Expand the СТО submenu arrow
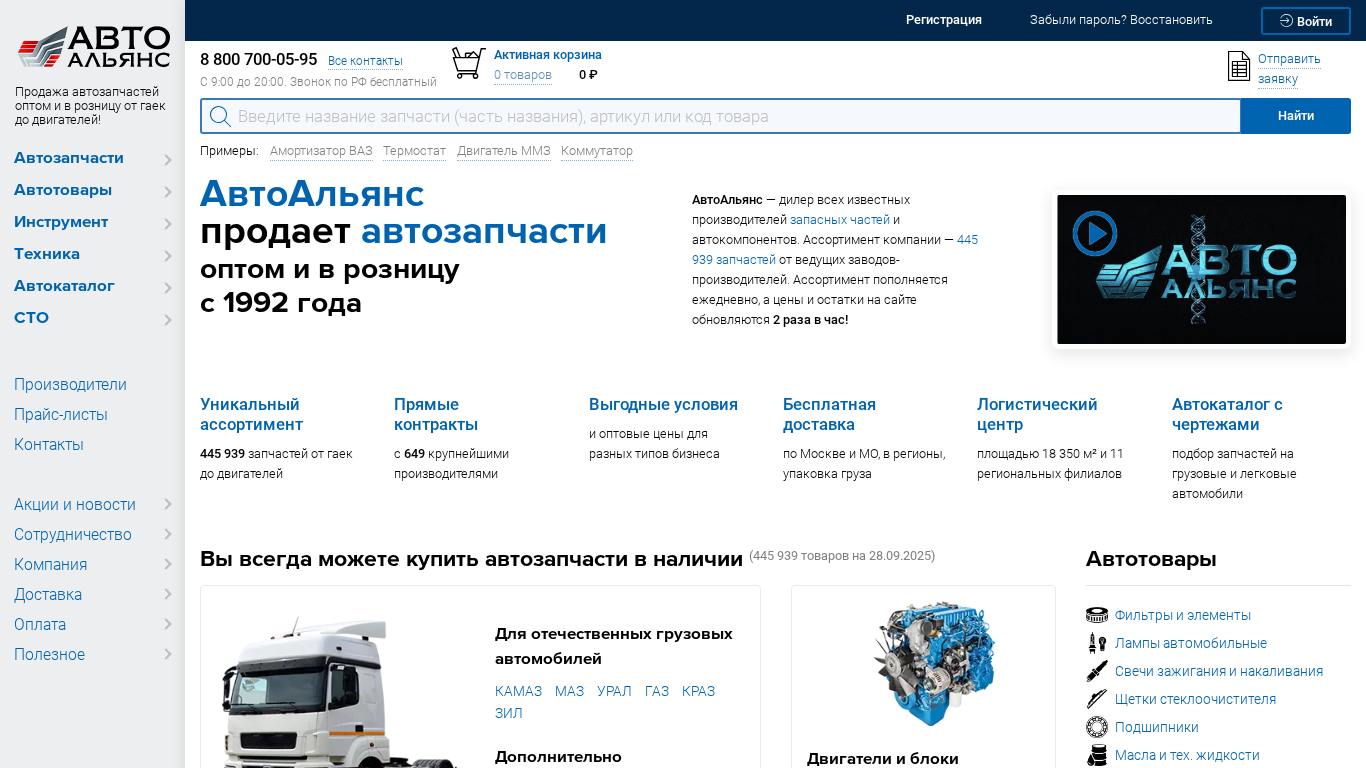 [168, 319]
